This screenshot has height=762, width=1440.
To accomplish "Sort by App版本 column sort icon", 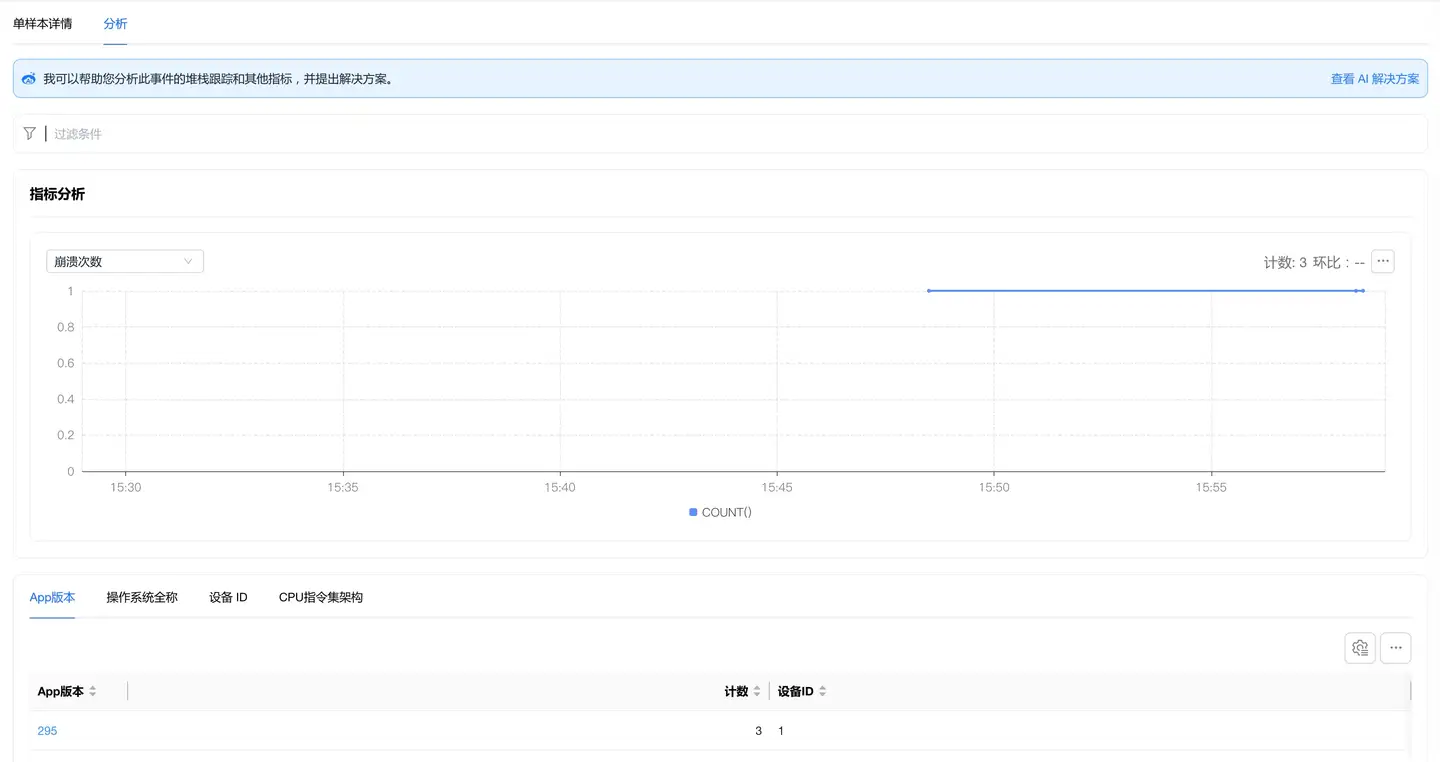I will [x=93, y=691].
